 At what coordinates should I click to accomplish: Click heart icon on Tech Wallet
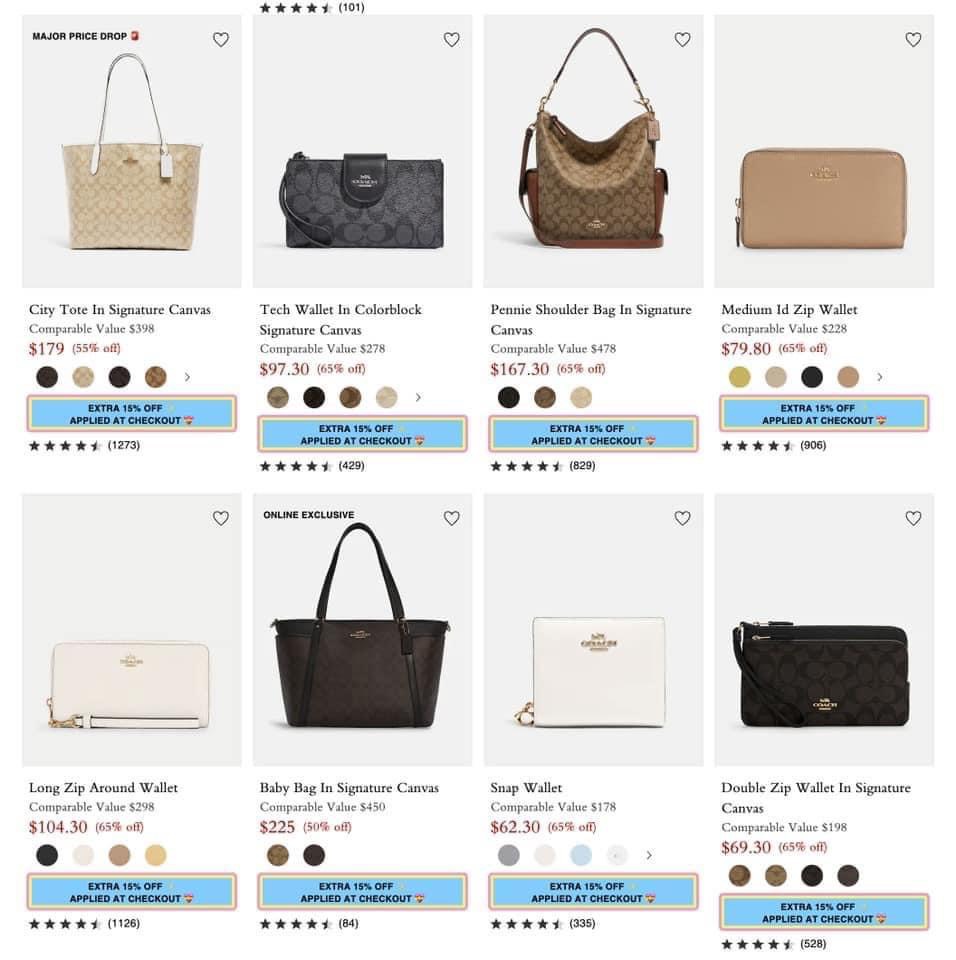click(451, 40)
